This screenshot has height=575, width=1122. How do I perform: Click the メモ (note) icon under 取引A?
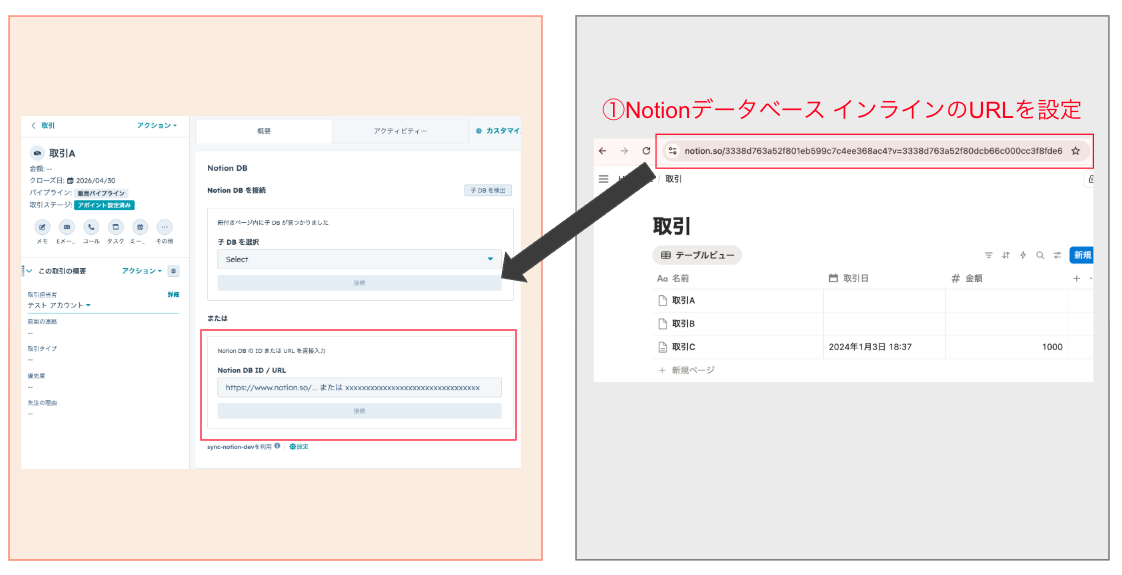(42, 227)
